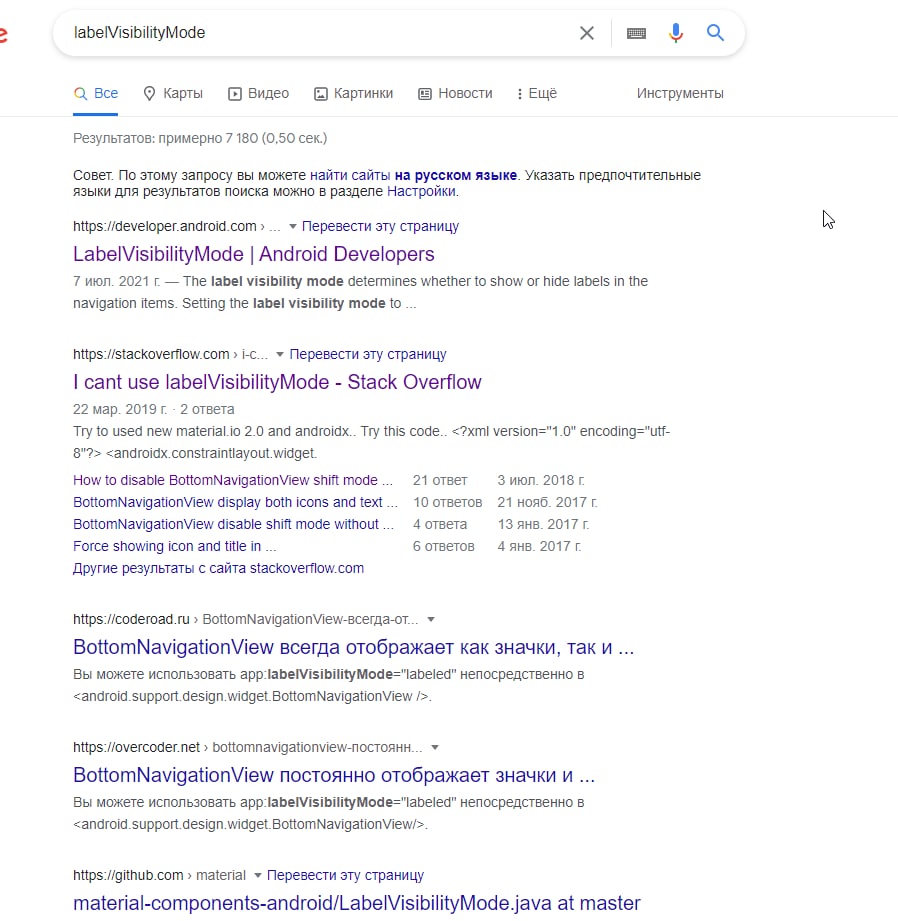Click the https://github.com URL text
Screen dimensions: 898x921
point(128,875)
